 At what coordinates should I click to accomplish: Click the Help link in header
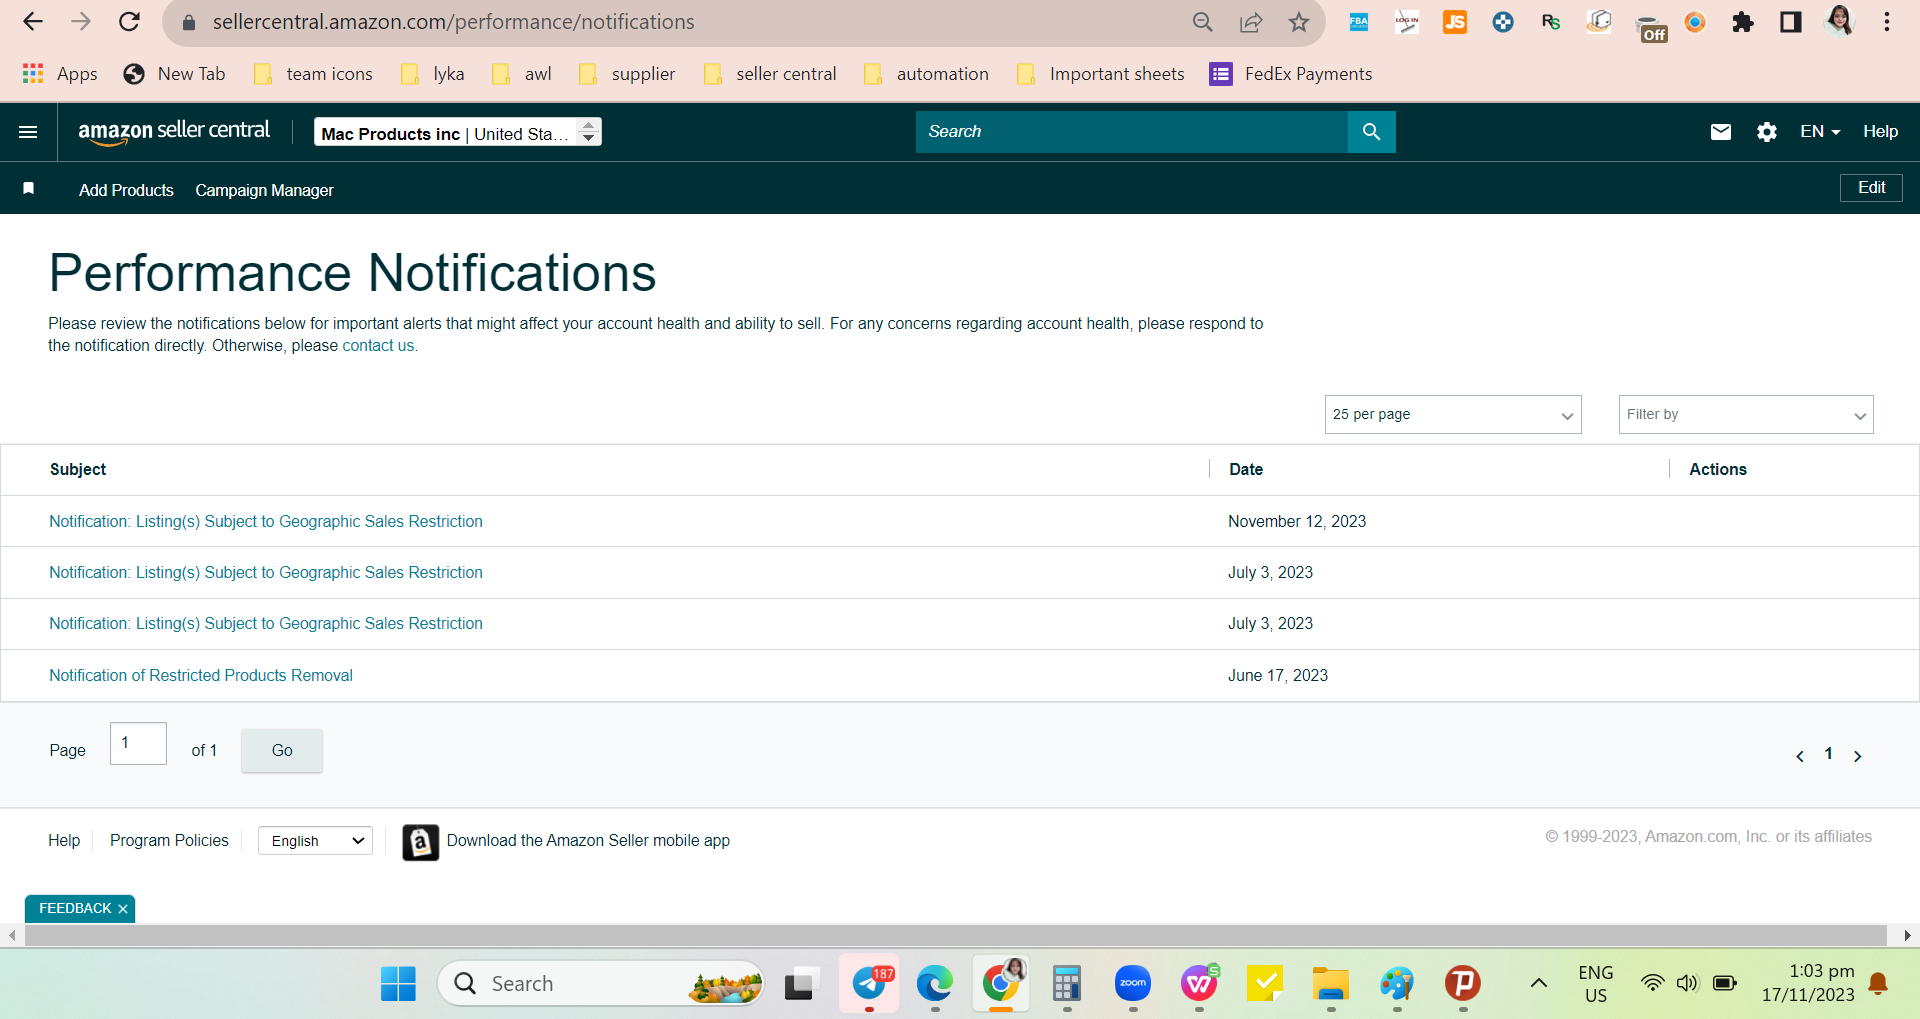pos(1880,132)
